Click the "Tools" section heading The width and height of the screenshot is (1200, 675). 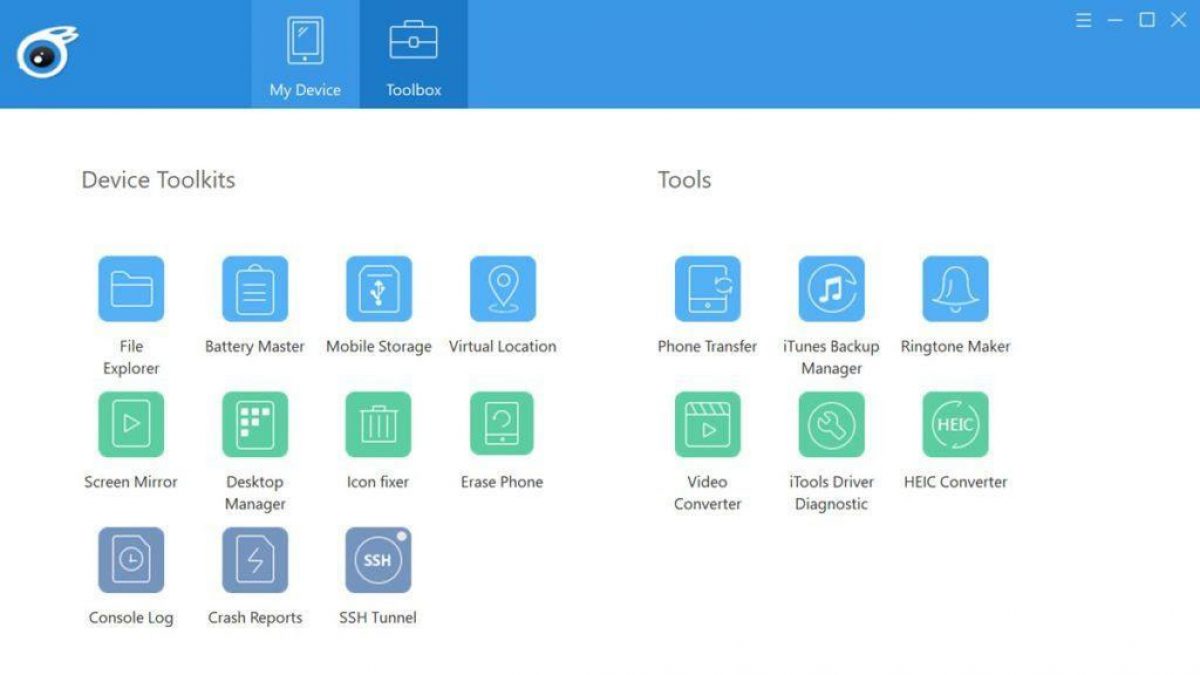pyautogui.click(x=685, y=180)
